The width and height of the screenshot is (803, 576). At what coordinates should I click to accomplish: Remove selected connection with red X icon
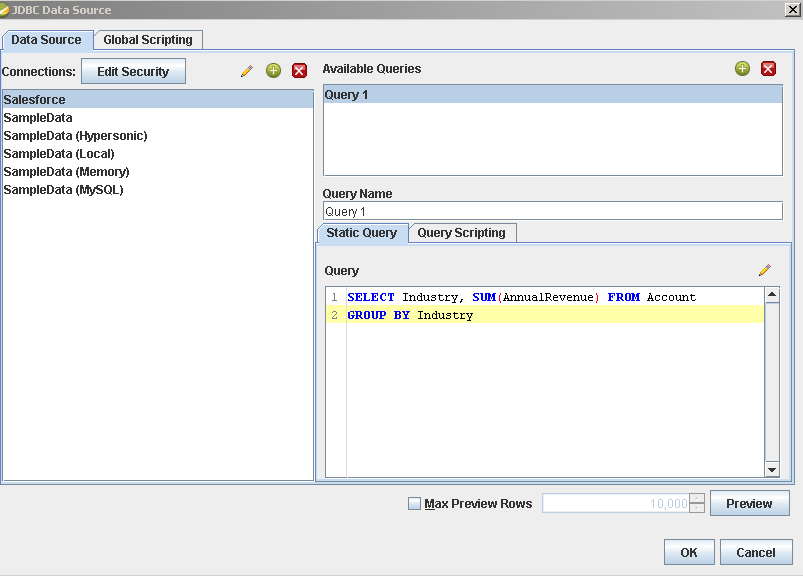click(299, 71)
